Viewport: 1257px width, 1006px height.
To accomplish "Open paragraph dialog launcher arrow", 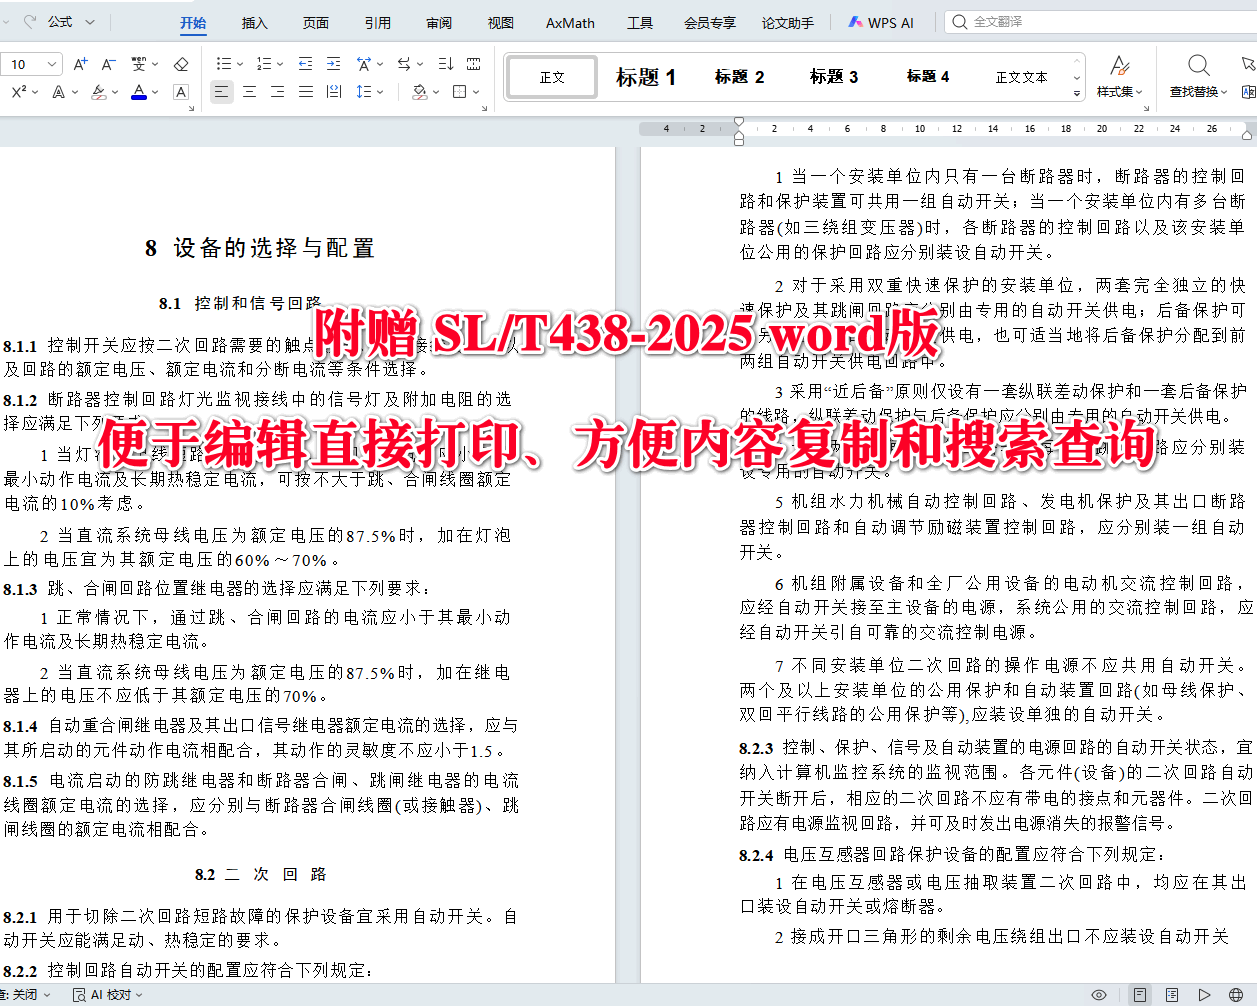I will click(x=485, y=107).
